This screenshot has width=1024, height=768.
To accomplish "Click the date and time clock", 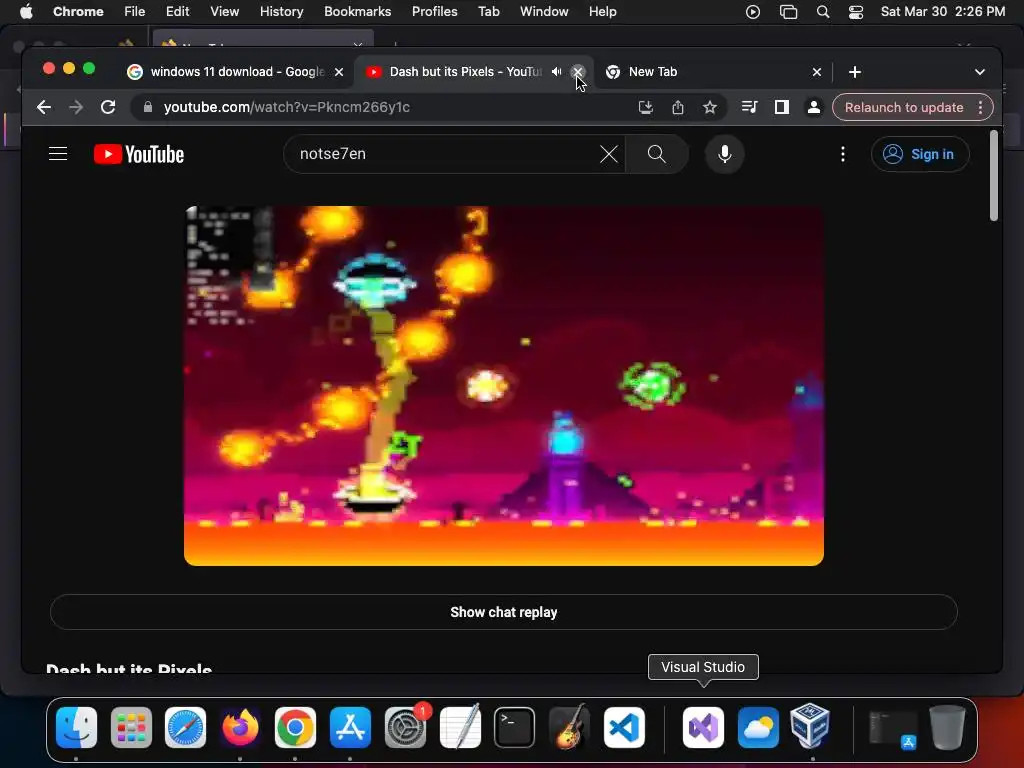I will [942, 12].
